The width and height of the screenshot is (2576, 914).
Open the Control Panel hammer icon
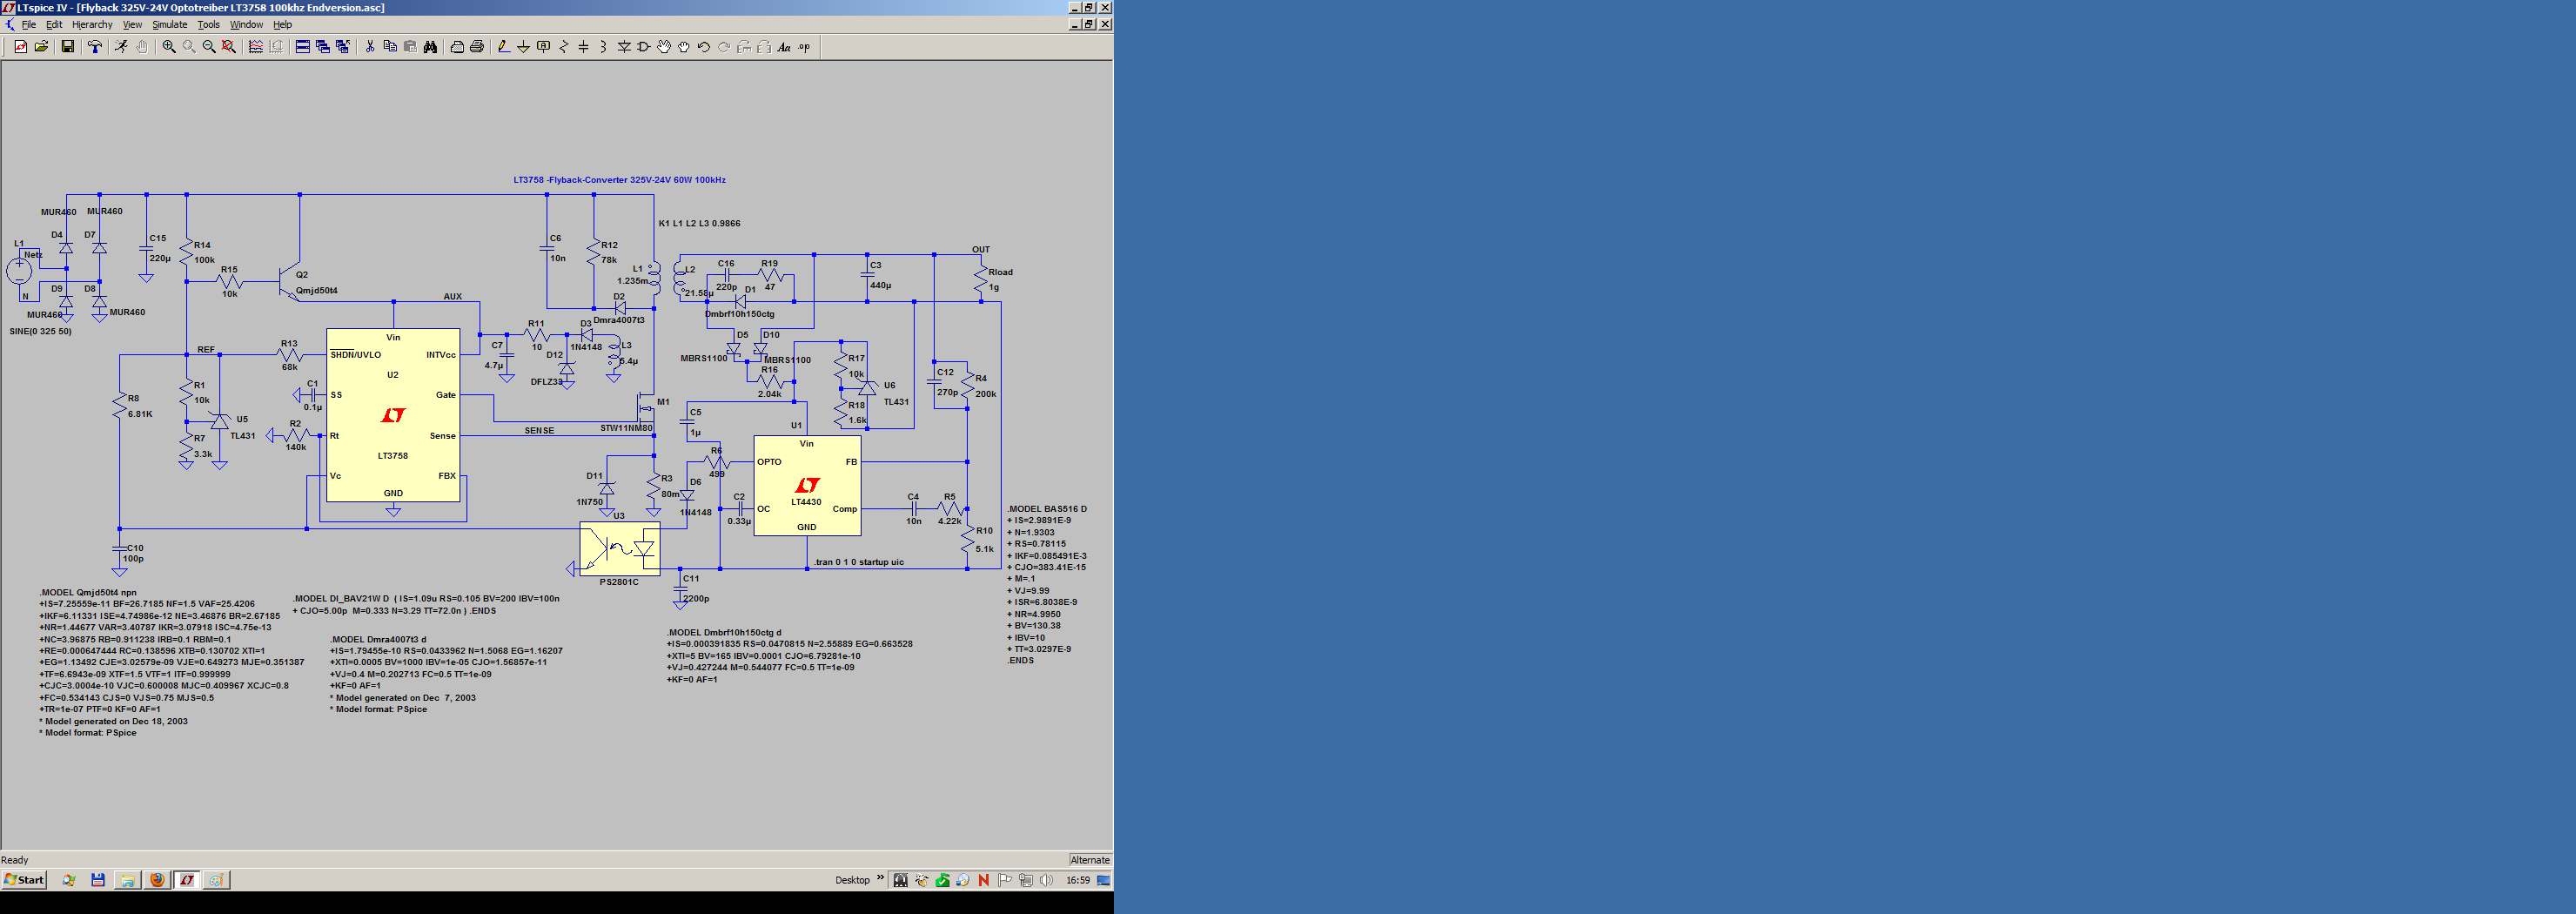pos(95,47)
